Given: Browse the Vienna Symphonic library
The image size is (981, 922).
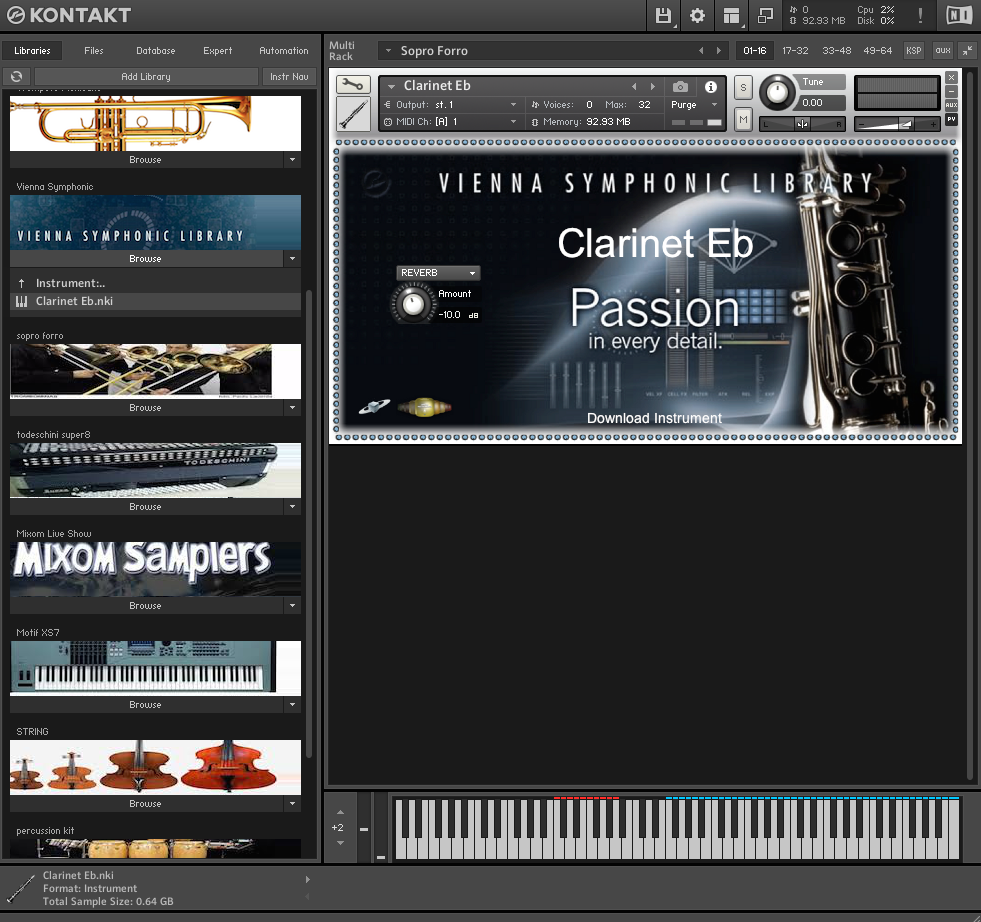Looking at the screenshot, I should [146, 258].
